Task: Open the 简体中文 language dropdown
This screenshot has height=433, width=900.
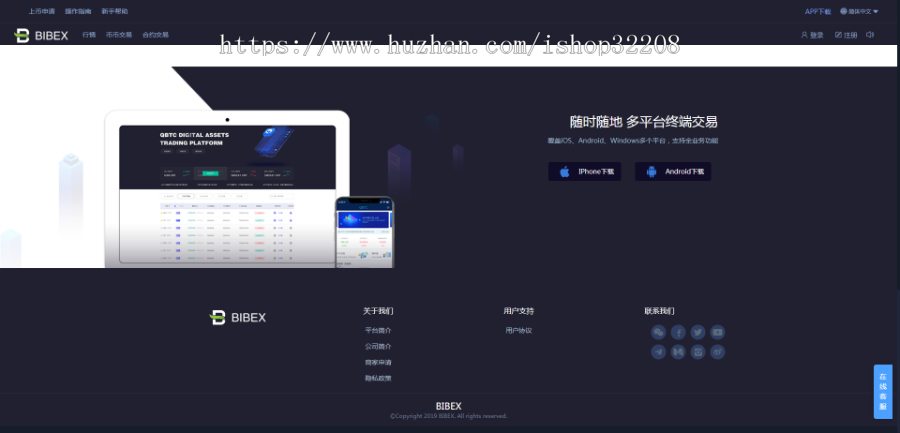Action: coord(859,11)
